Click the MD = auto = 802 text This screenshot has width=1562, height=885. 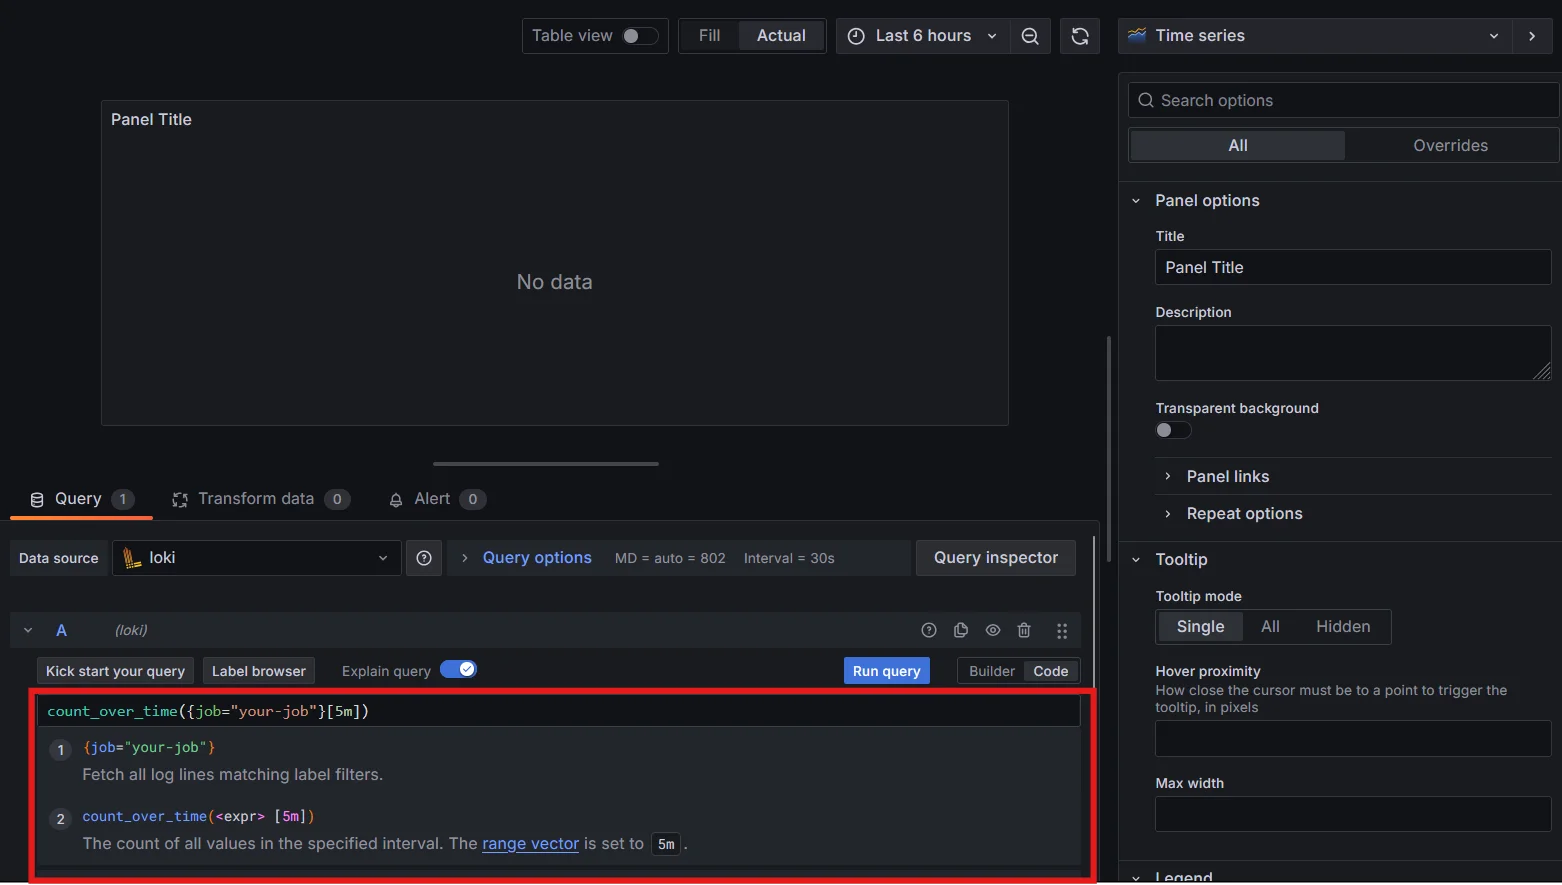coord(670,558)
